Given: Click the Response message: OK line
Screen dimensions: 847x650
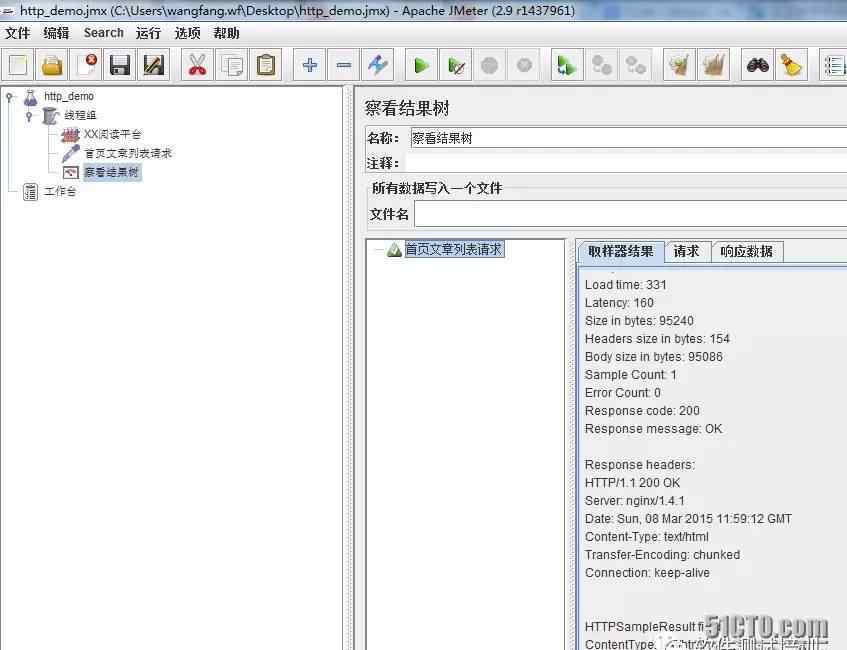Looking at the screenshot, I should pos(654,428).
